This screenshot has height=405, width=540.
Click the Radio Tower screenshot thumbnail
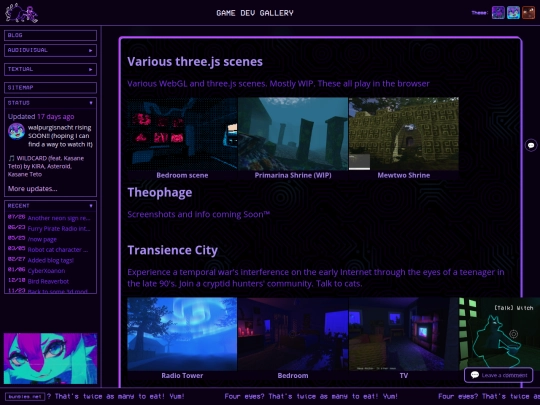point(182,334)
